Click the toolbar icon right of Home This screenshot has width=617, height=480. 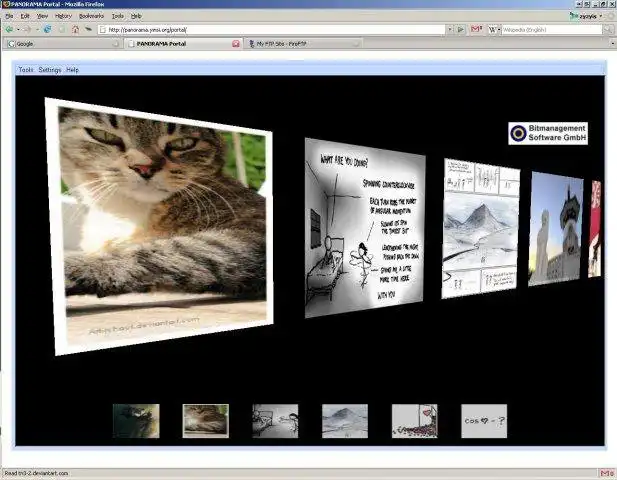[89, 30]
